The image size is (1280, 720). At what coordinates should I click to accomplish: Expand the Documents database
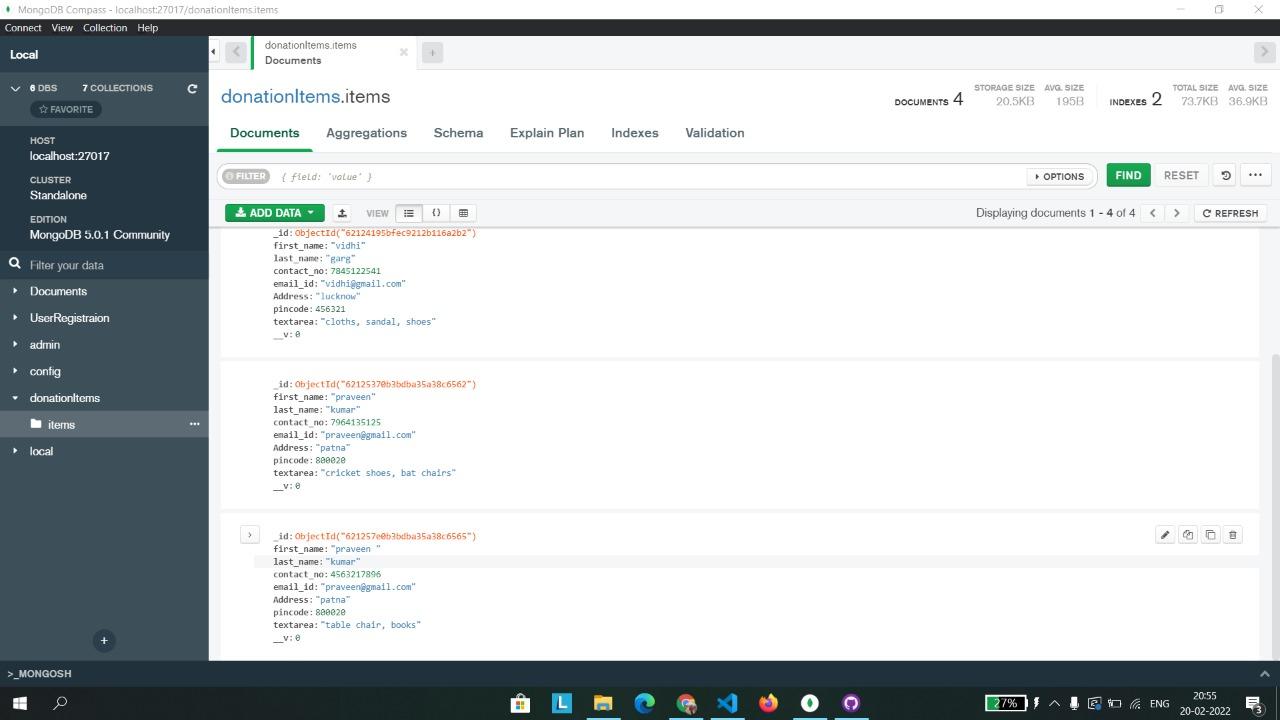coord(15,291)
